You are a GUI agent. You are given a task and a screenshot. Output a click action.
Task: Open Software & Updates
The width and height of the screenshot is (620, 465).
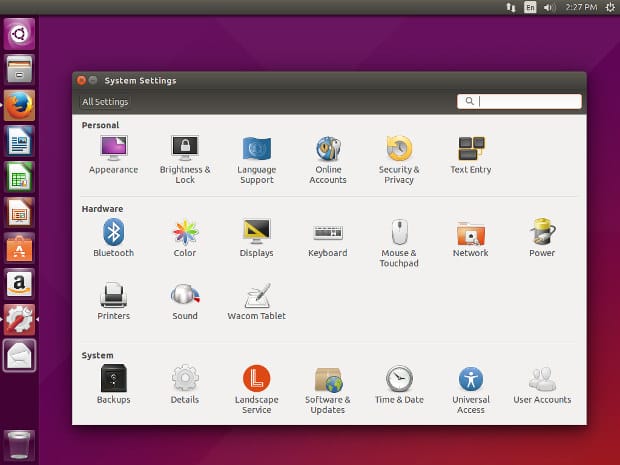coord(328,389)
